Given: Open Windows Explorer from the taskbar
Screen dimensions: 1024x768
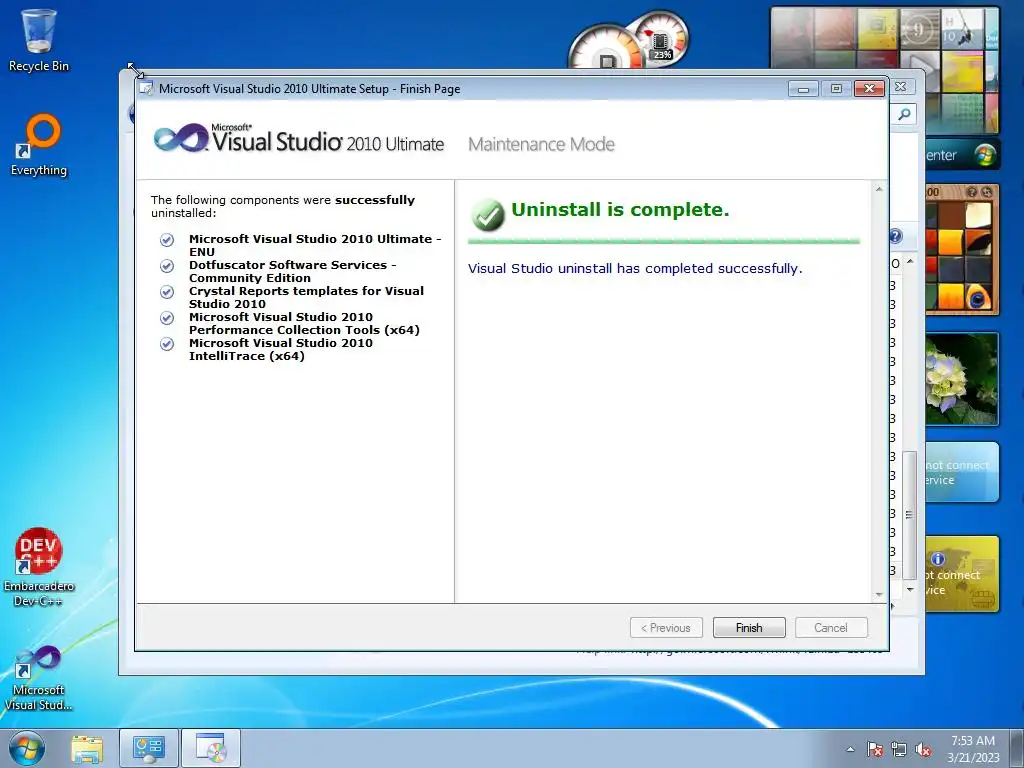Looking at the screenshot, I should (87, 748).
